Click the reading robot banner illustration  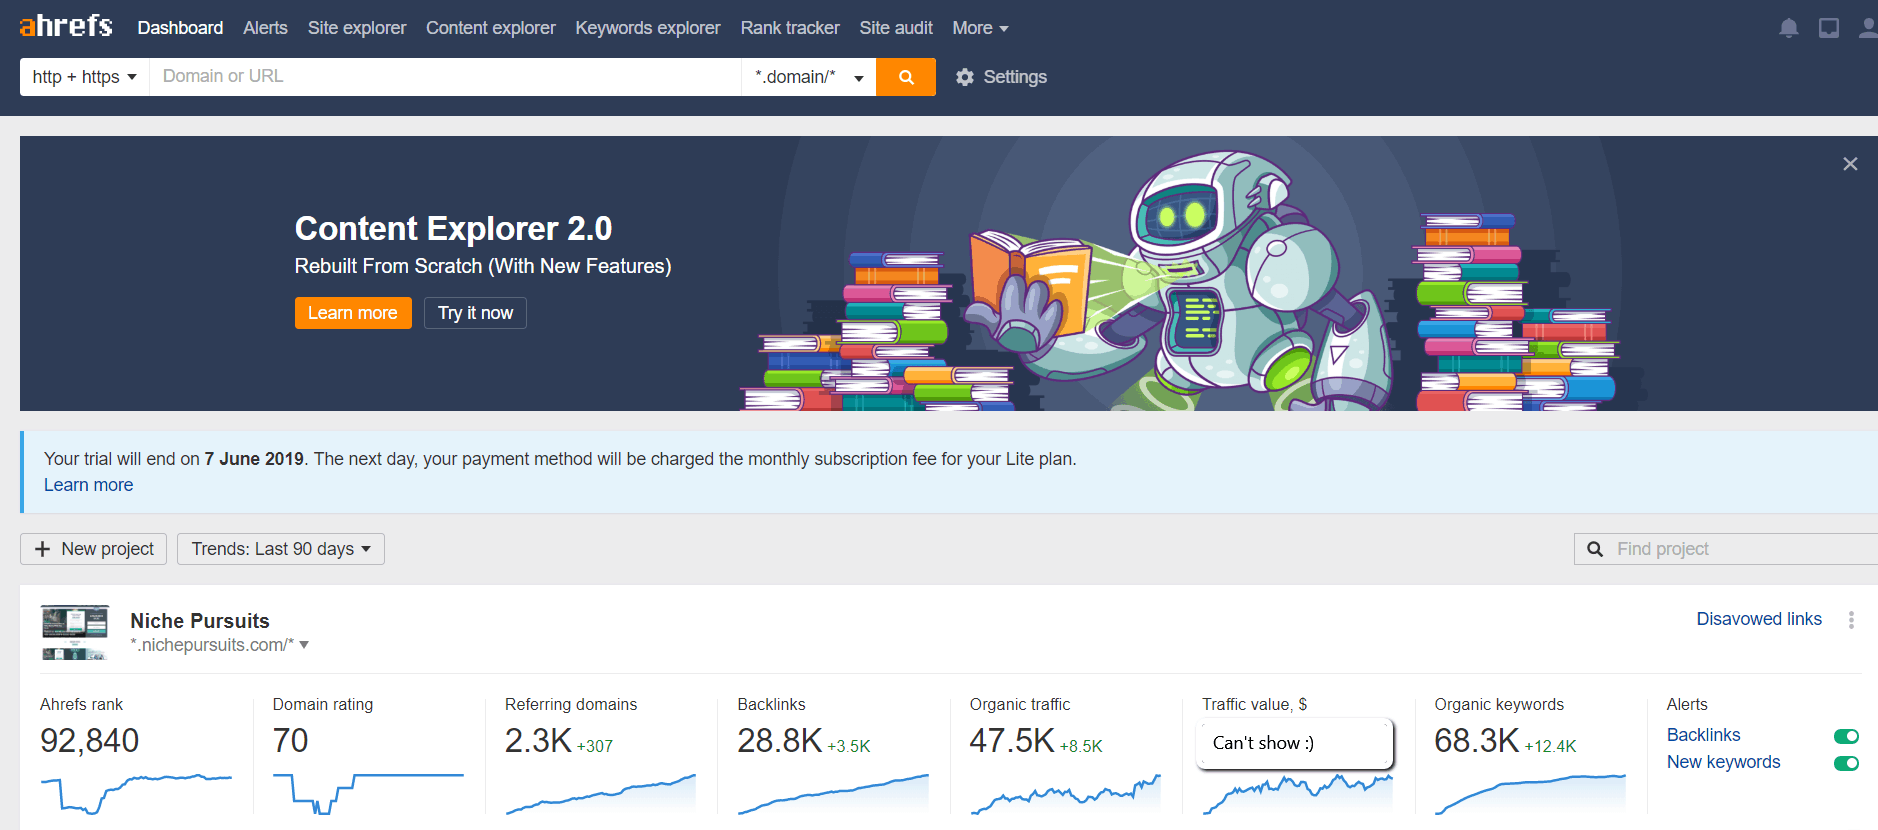pyautogui.click(x=1180, y=281)
